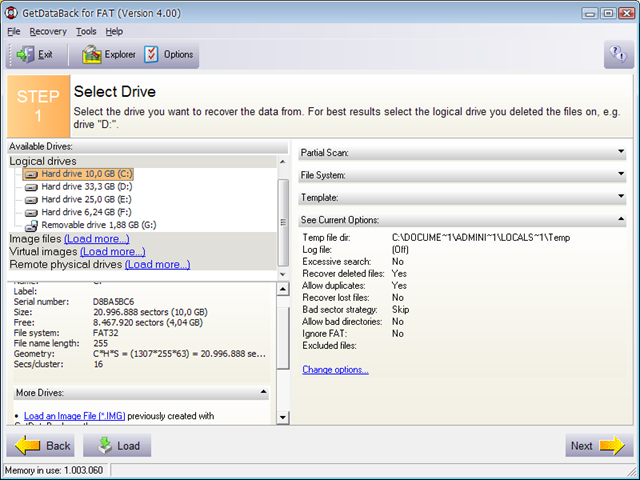
Task: Click the drive icon next to Hard drive (D:)
Action: pos(31,187)
